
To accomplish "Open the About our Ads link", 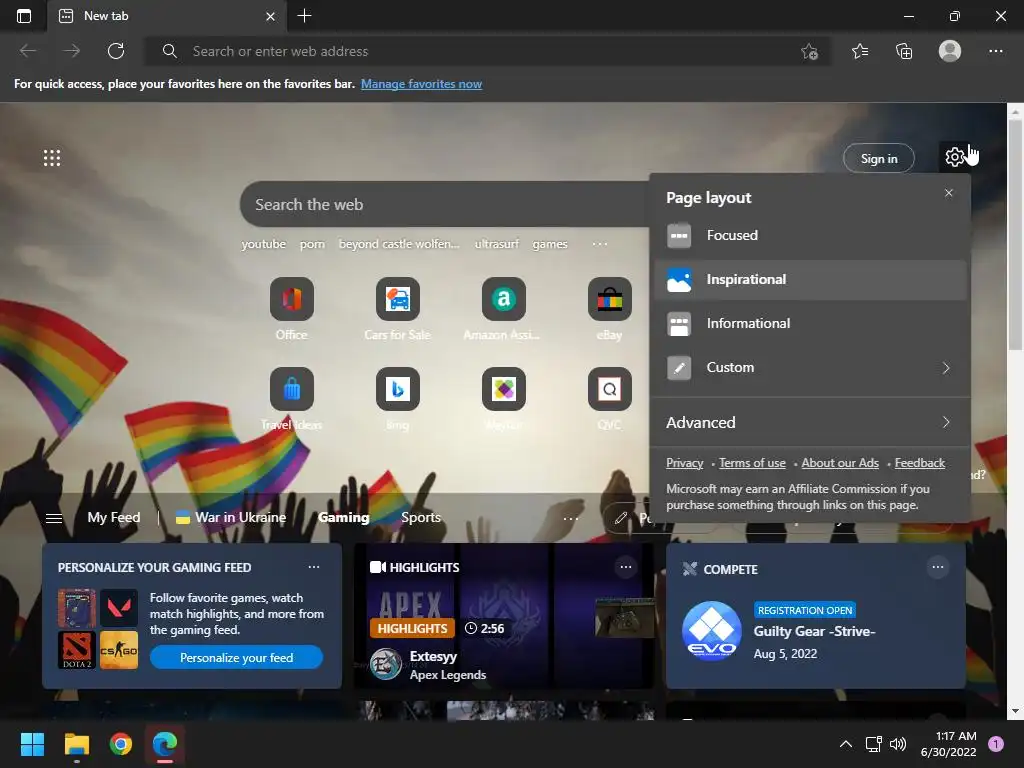I will coord(840,463).
